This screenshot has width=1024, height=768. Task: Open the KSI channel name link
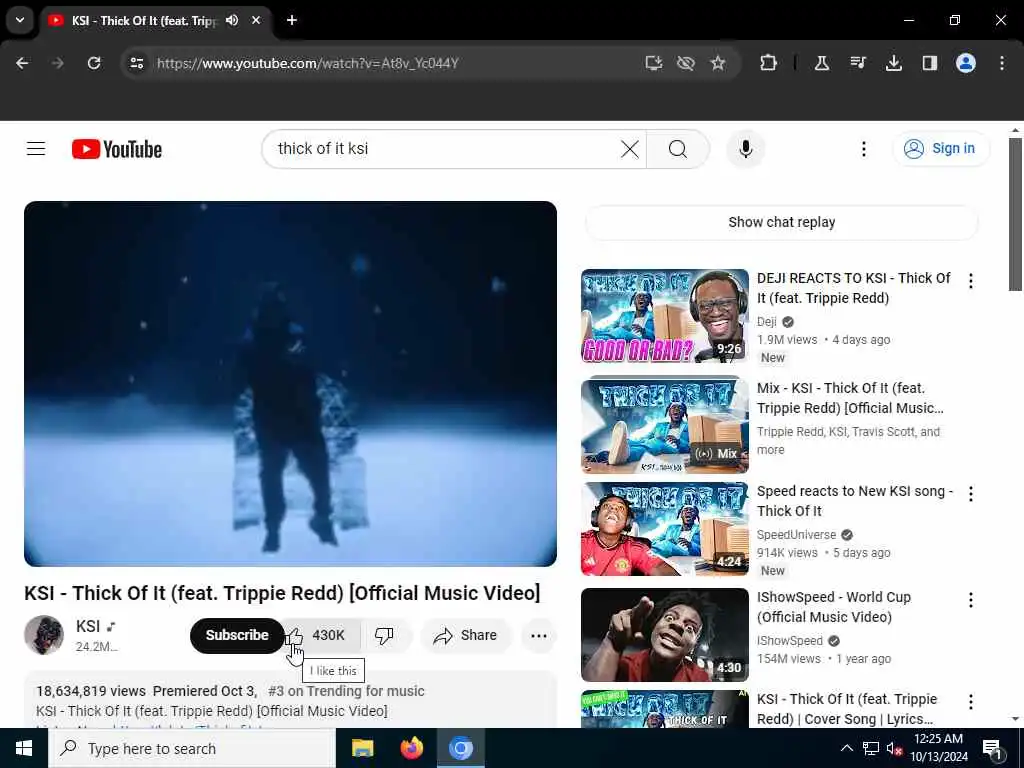(x=88, y=626)
